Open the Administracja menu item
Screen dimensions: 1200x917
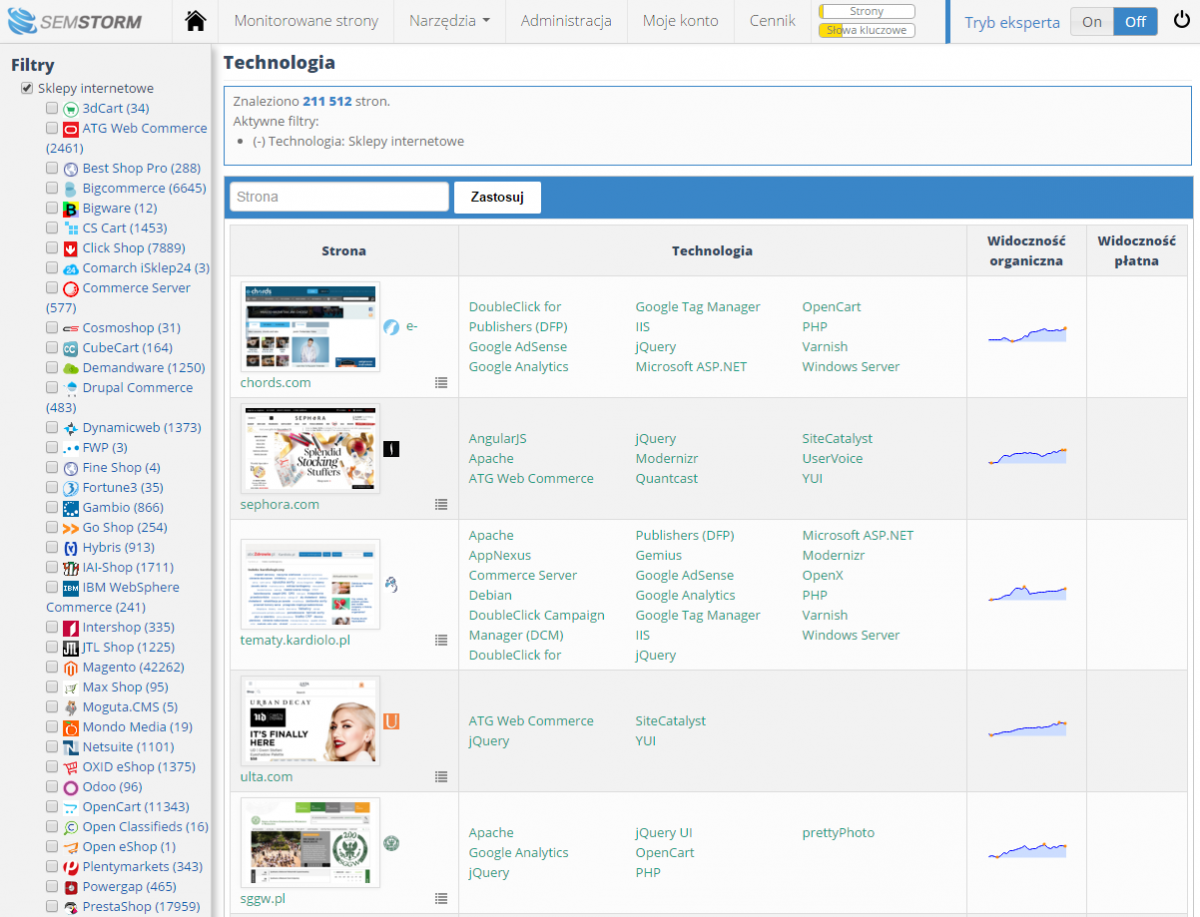pos(566,21)
